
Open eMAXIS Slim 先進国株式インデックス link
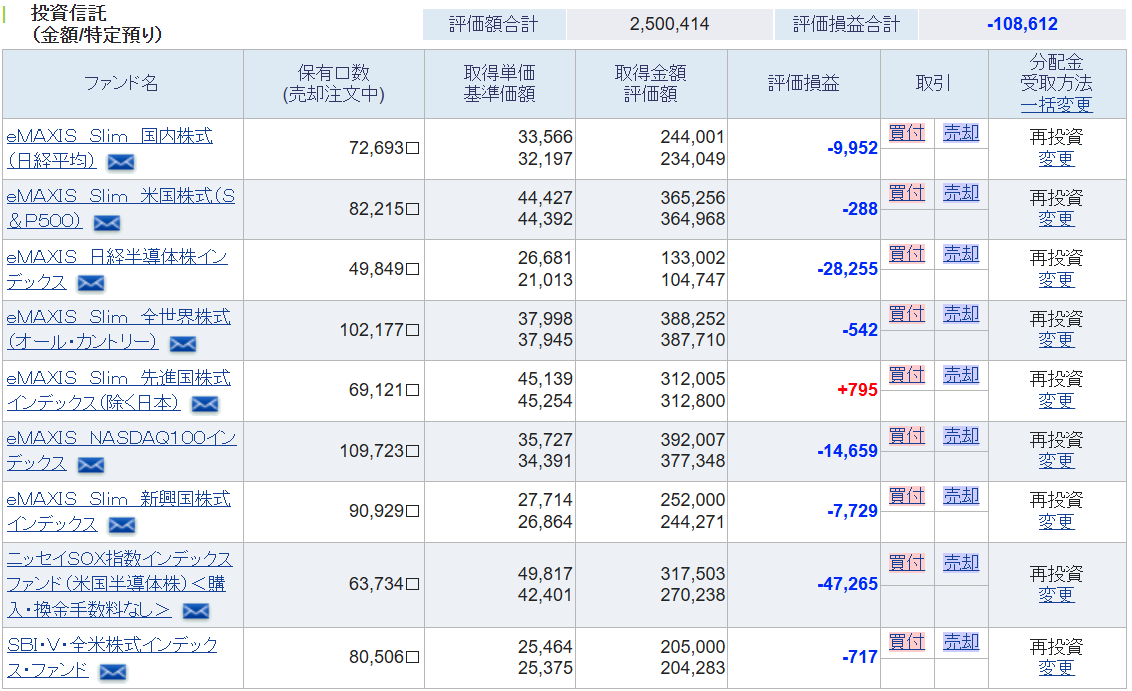(118, 390)
